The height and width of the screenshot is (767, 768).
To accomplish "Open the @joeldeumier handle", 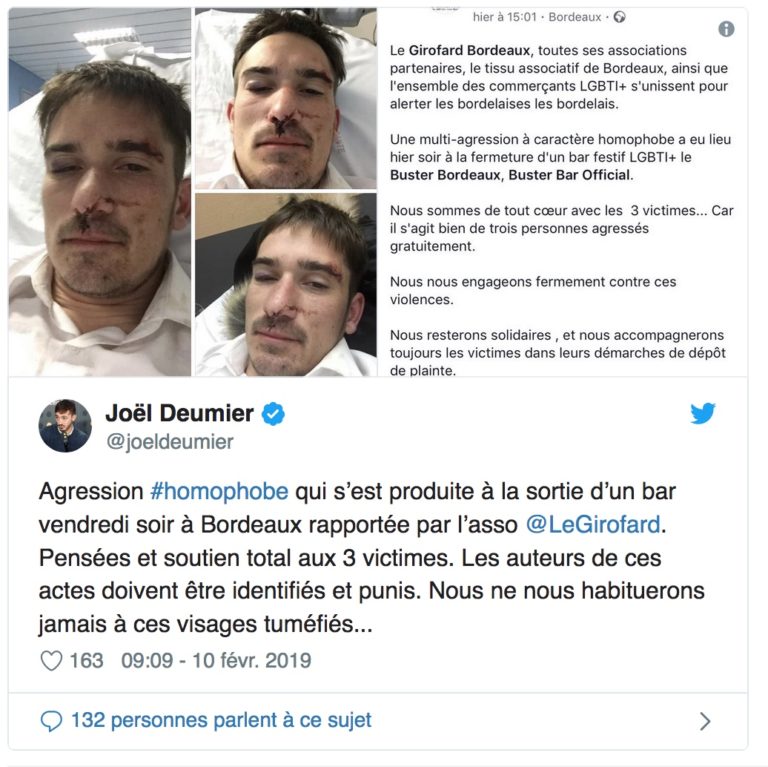I will (x=169, y=442).
